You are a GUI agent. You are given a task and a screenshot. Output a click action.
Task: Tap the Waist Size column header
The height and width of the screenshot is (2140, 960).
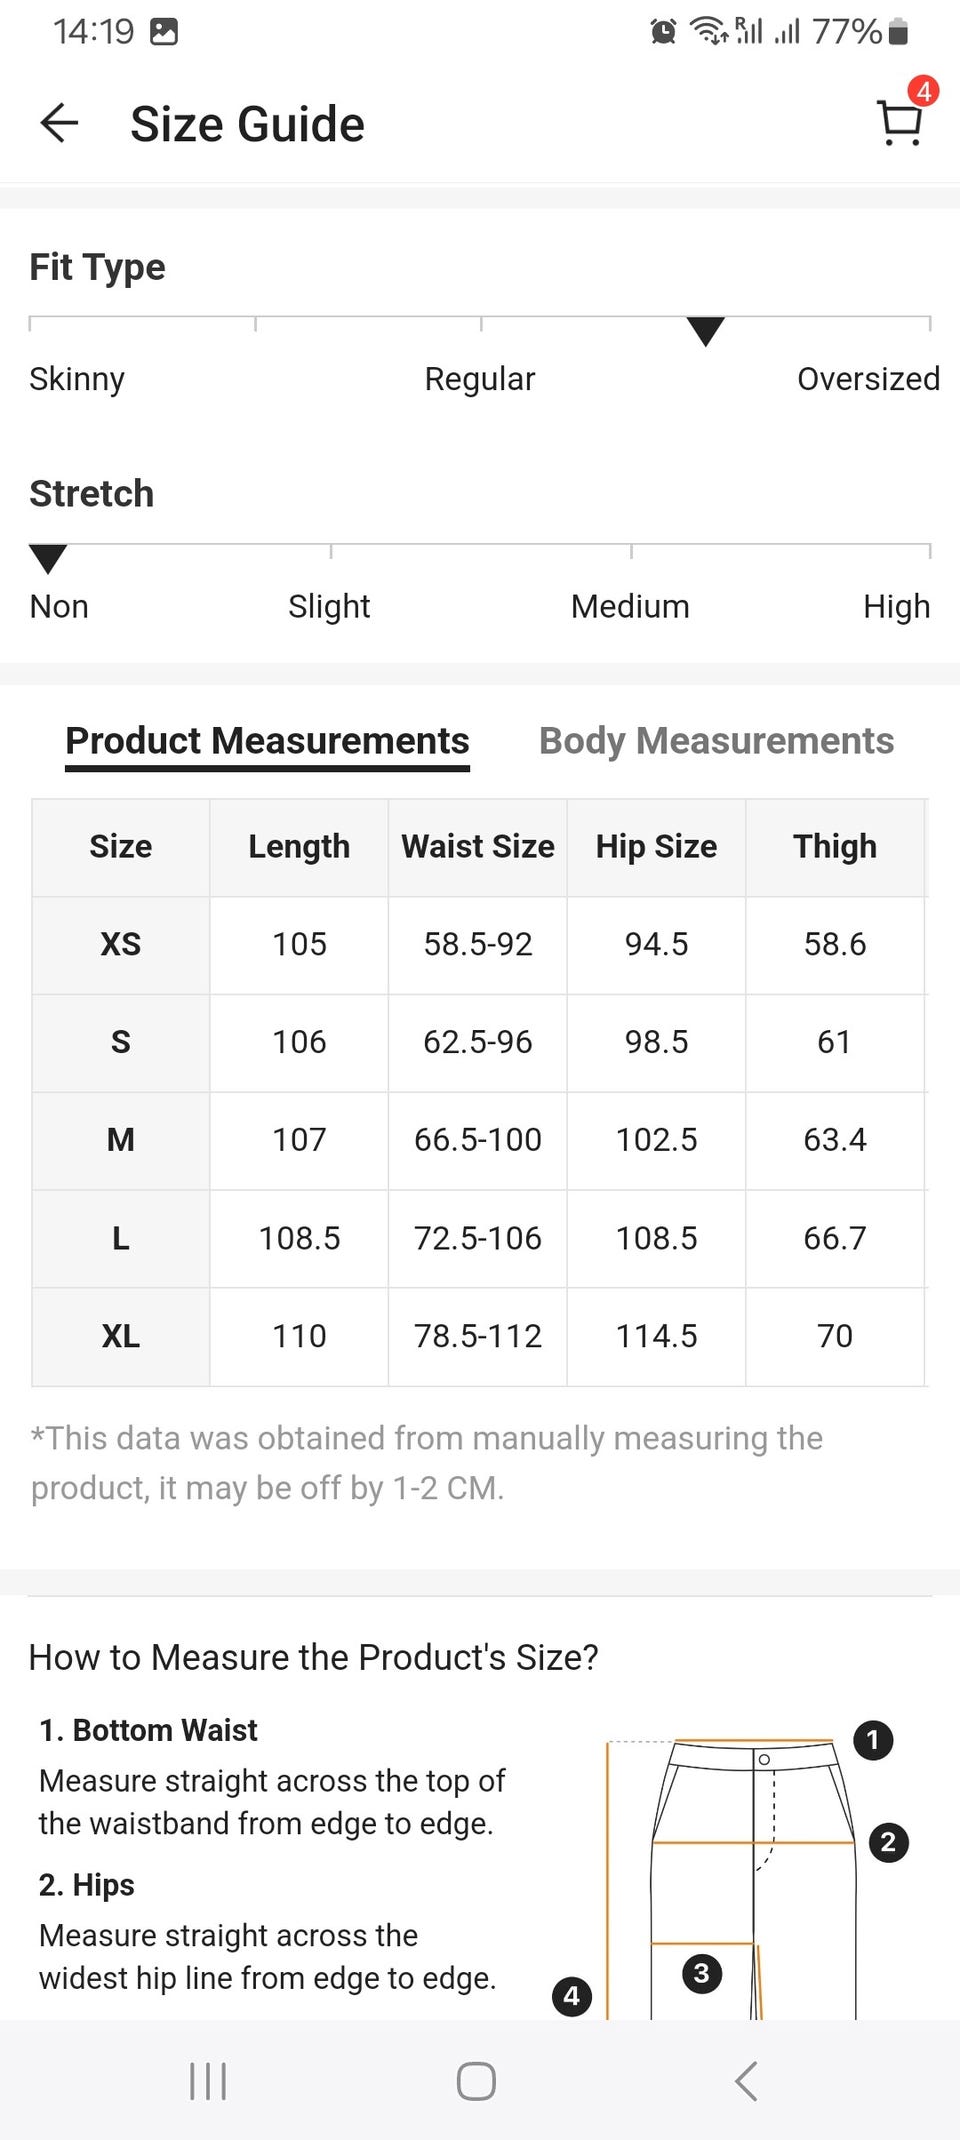pyautogui.click(x=478, y=847)
